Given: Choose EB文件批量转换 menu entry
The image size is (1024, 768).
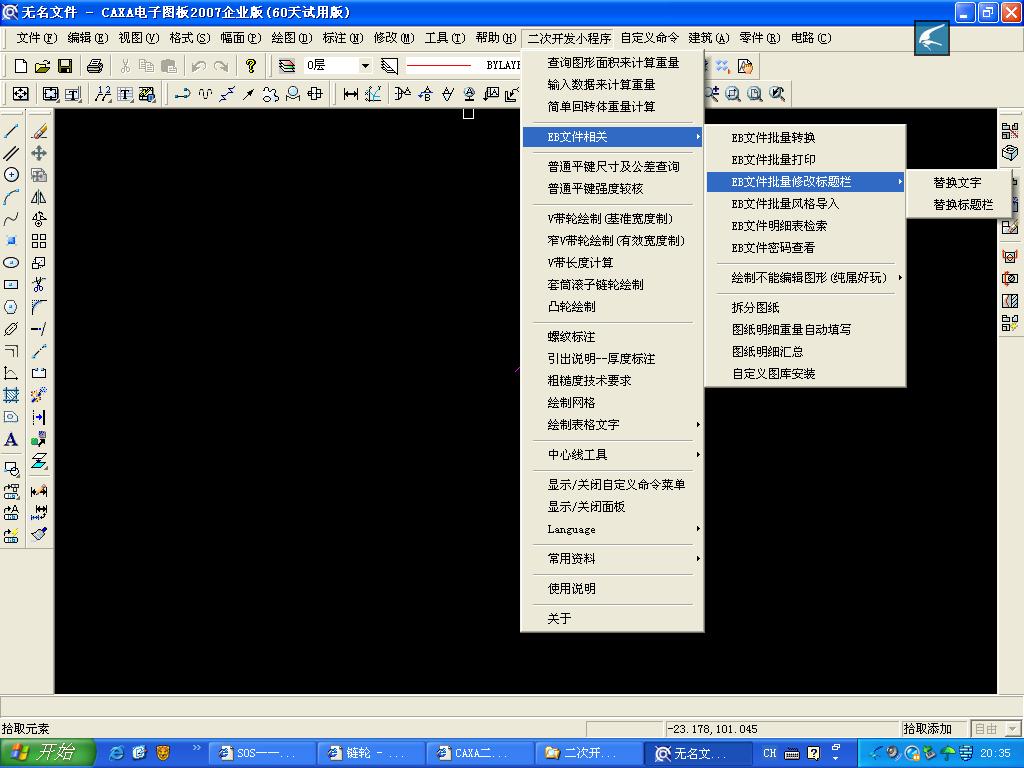Looking at the screenshot, I should pos(805,138).
